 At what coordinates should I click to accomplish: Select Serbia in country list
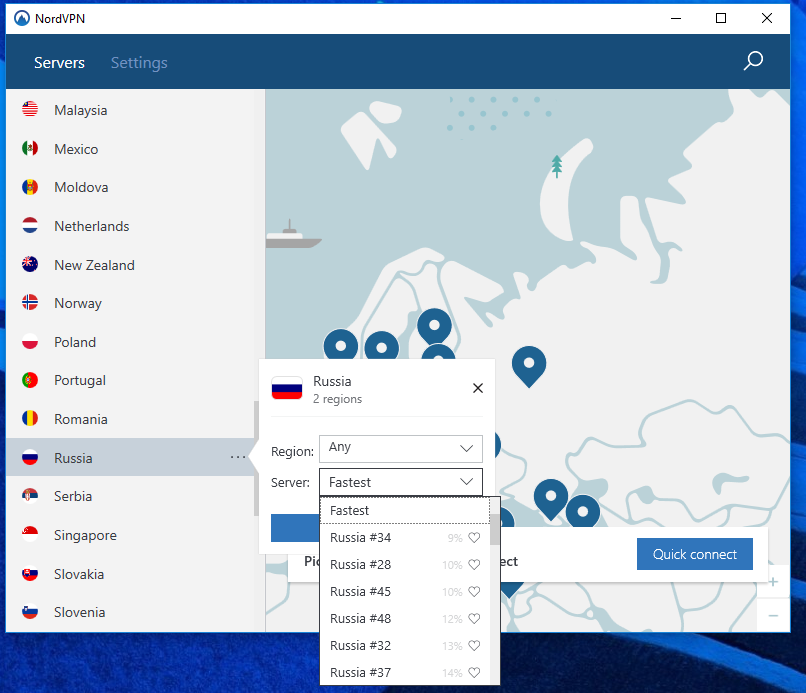pos(131,496)
